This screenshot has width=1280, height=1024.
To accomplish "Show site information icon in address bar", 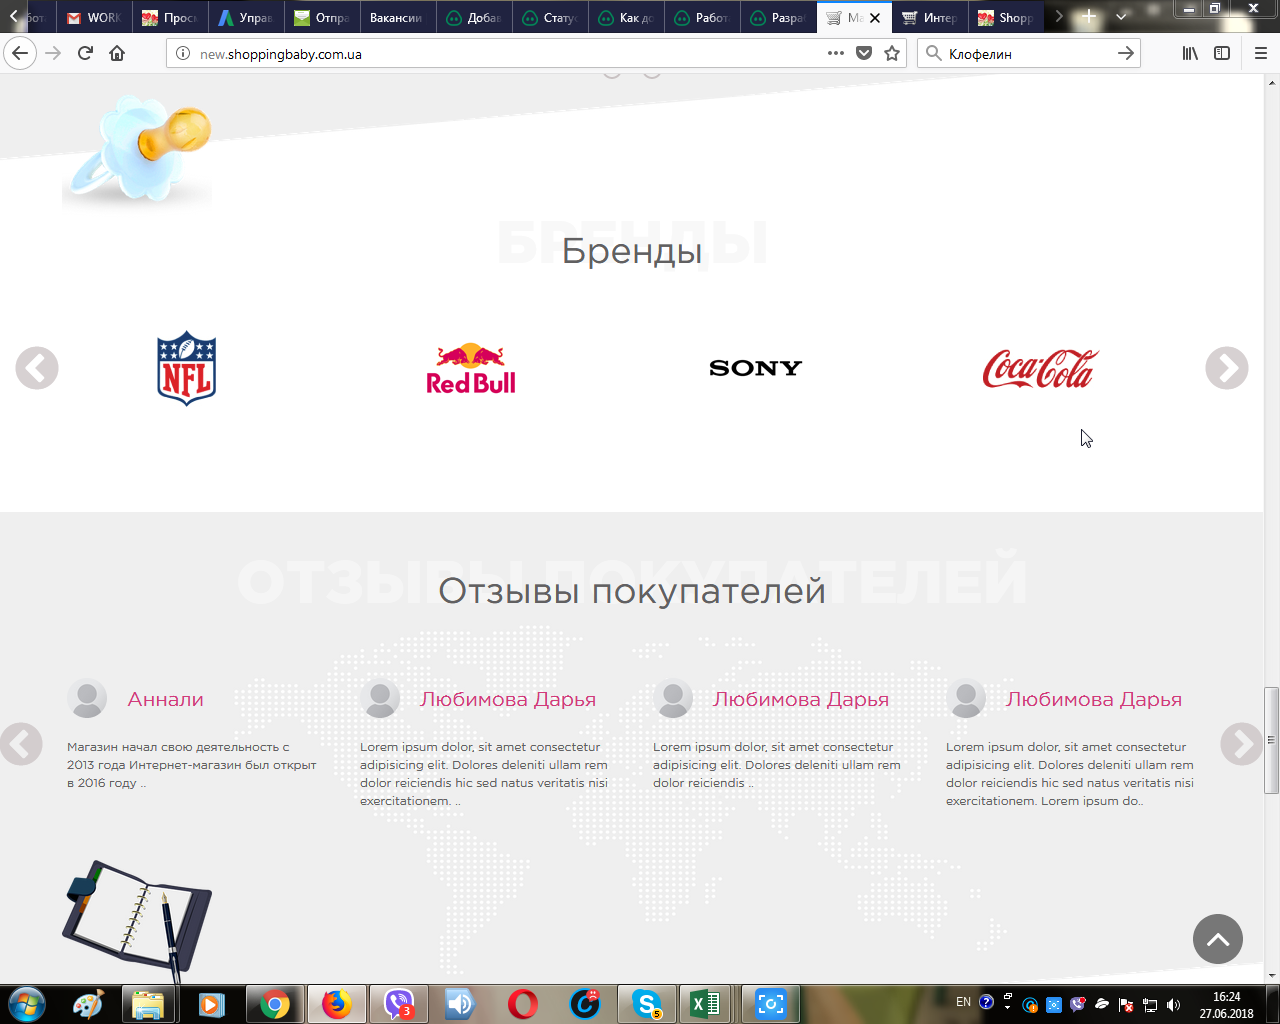I will [183, 53].
